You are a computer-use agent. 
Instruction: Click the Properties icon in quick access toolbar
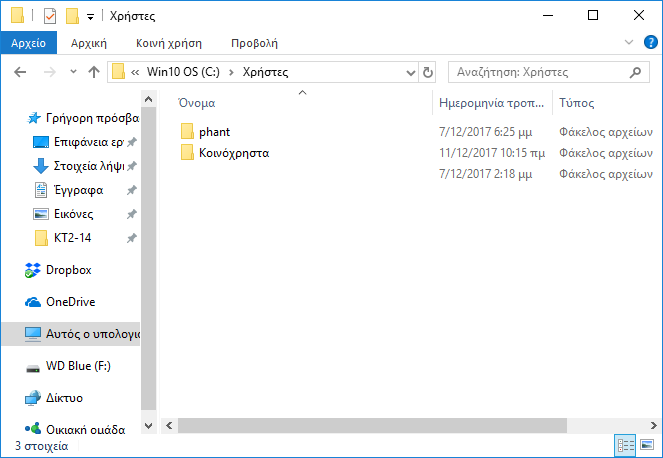(51, 16)
